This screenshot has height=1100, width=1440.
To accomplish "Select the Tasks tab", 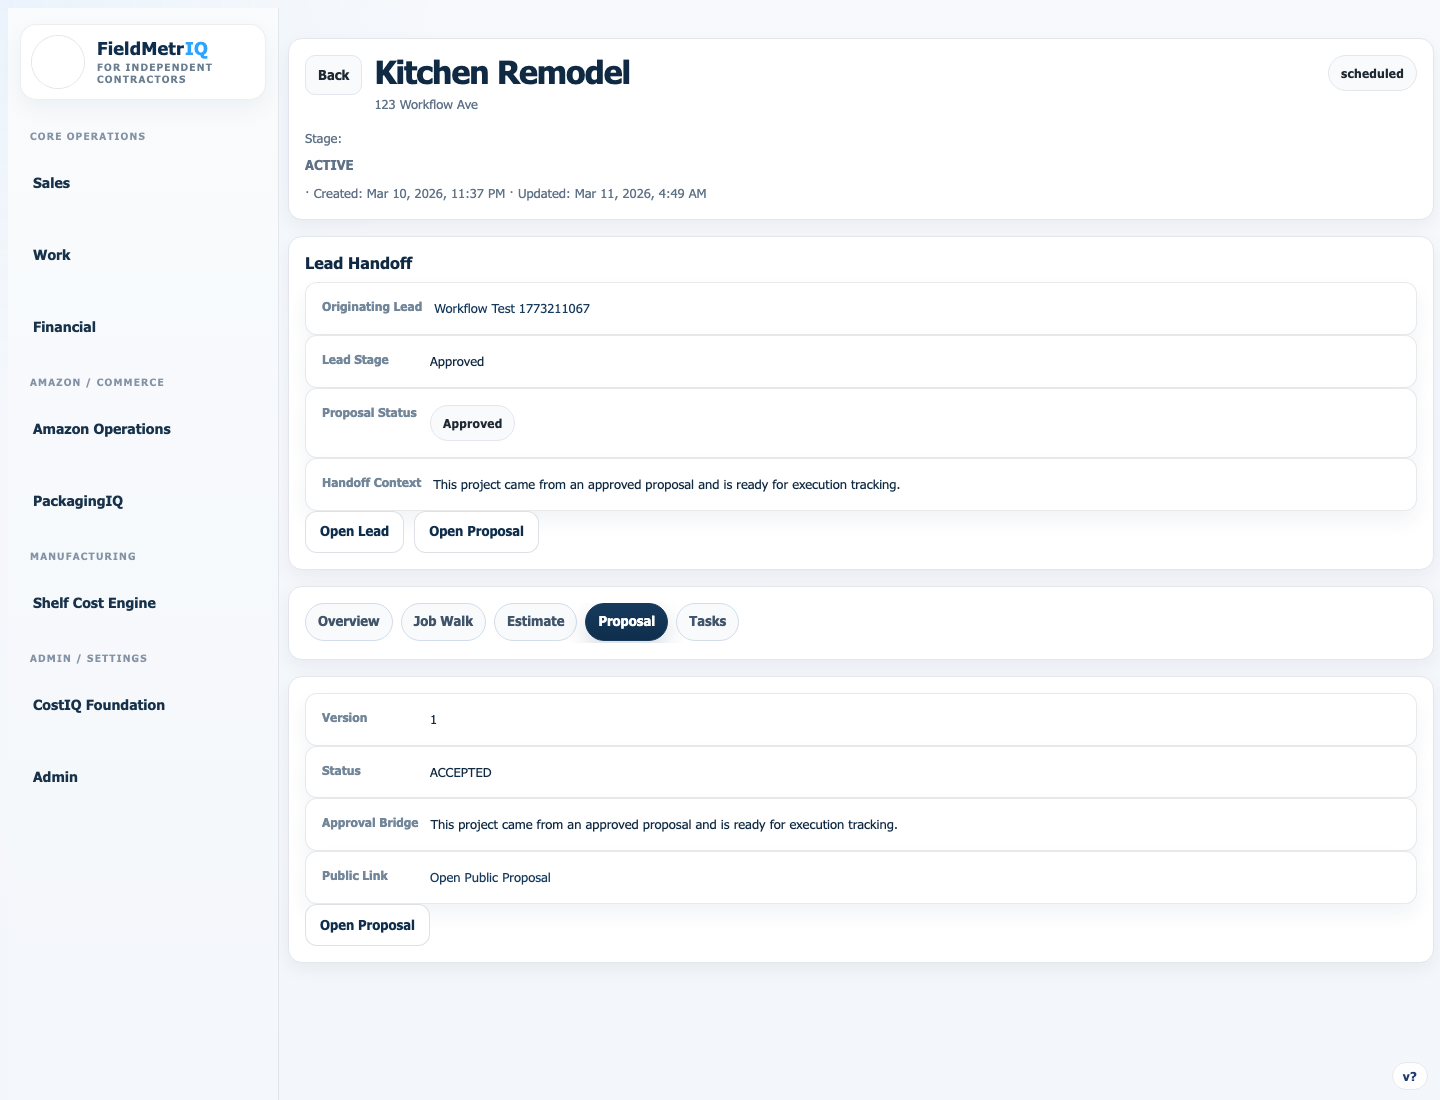I will (707, 621).
